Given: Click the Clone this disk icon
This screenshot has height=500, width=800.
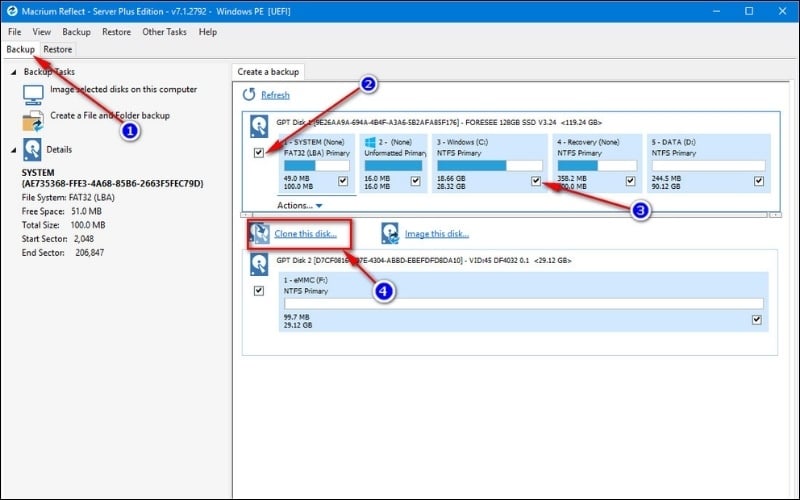Looking at the screenshot, I should pos(260,234).
